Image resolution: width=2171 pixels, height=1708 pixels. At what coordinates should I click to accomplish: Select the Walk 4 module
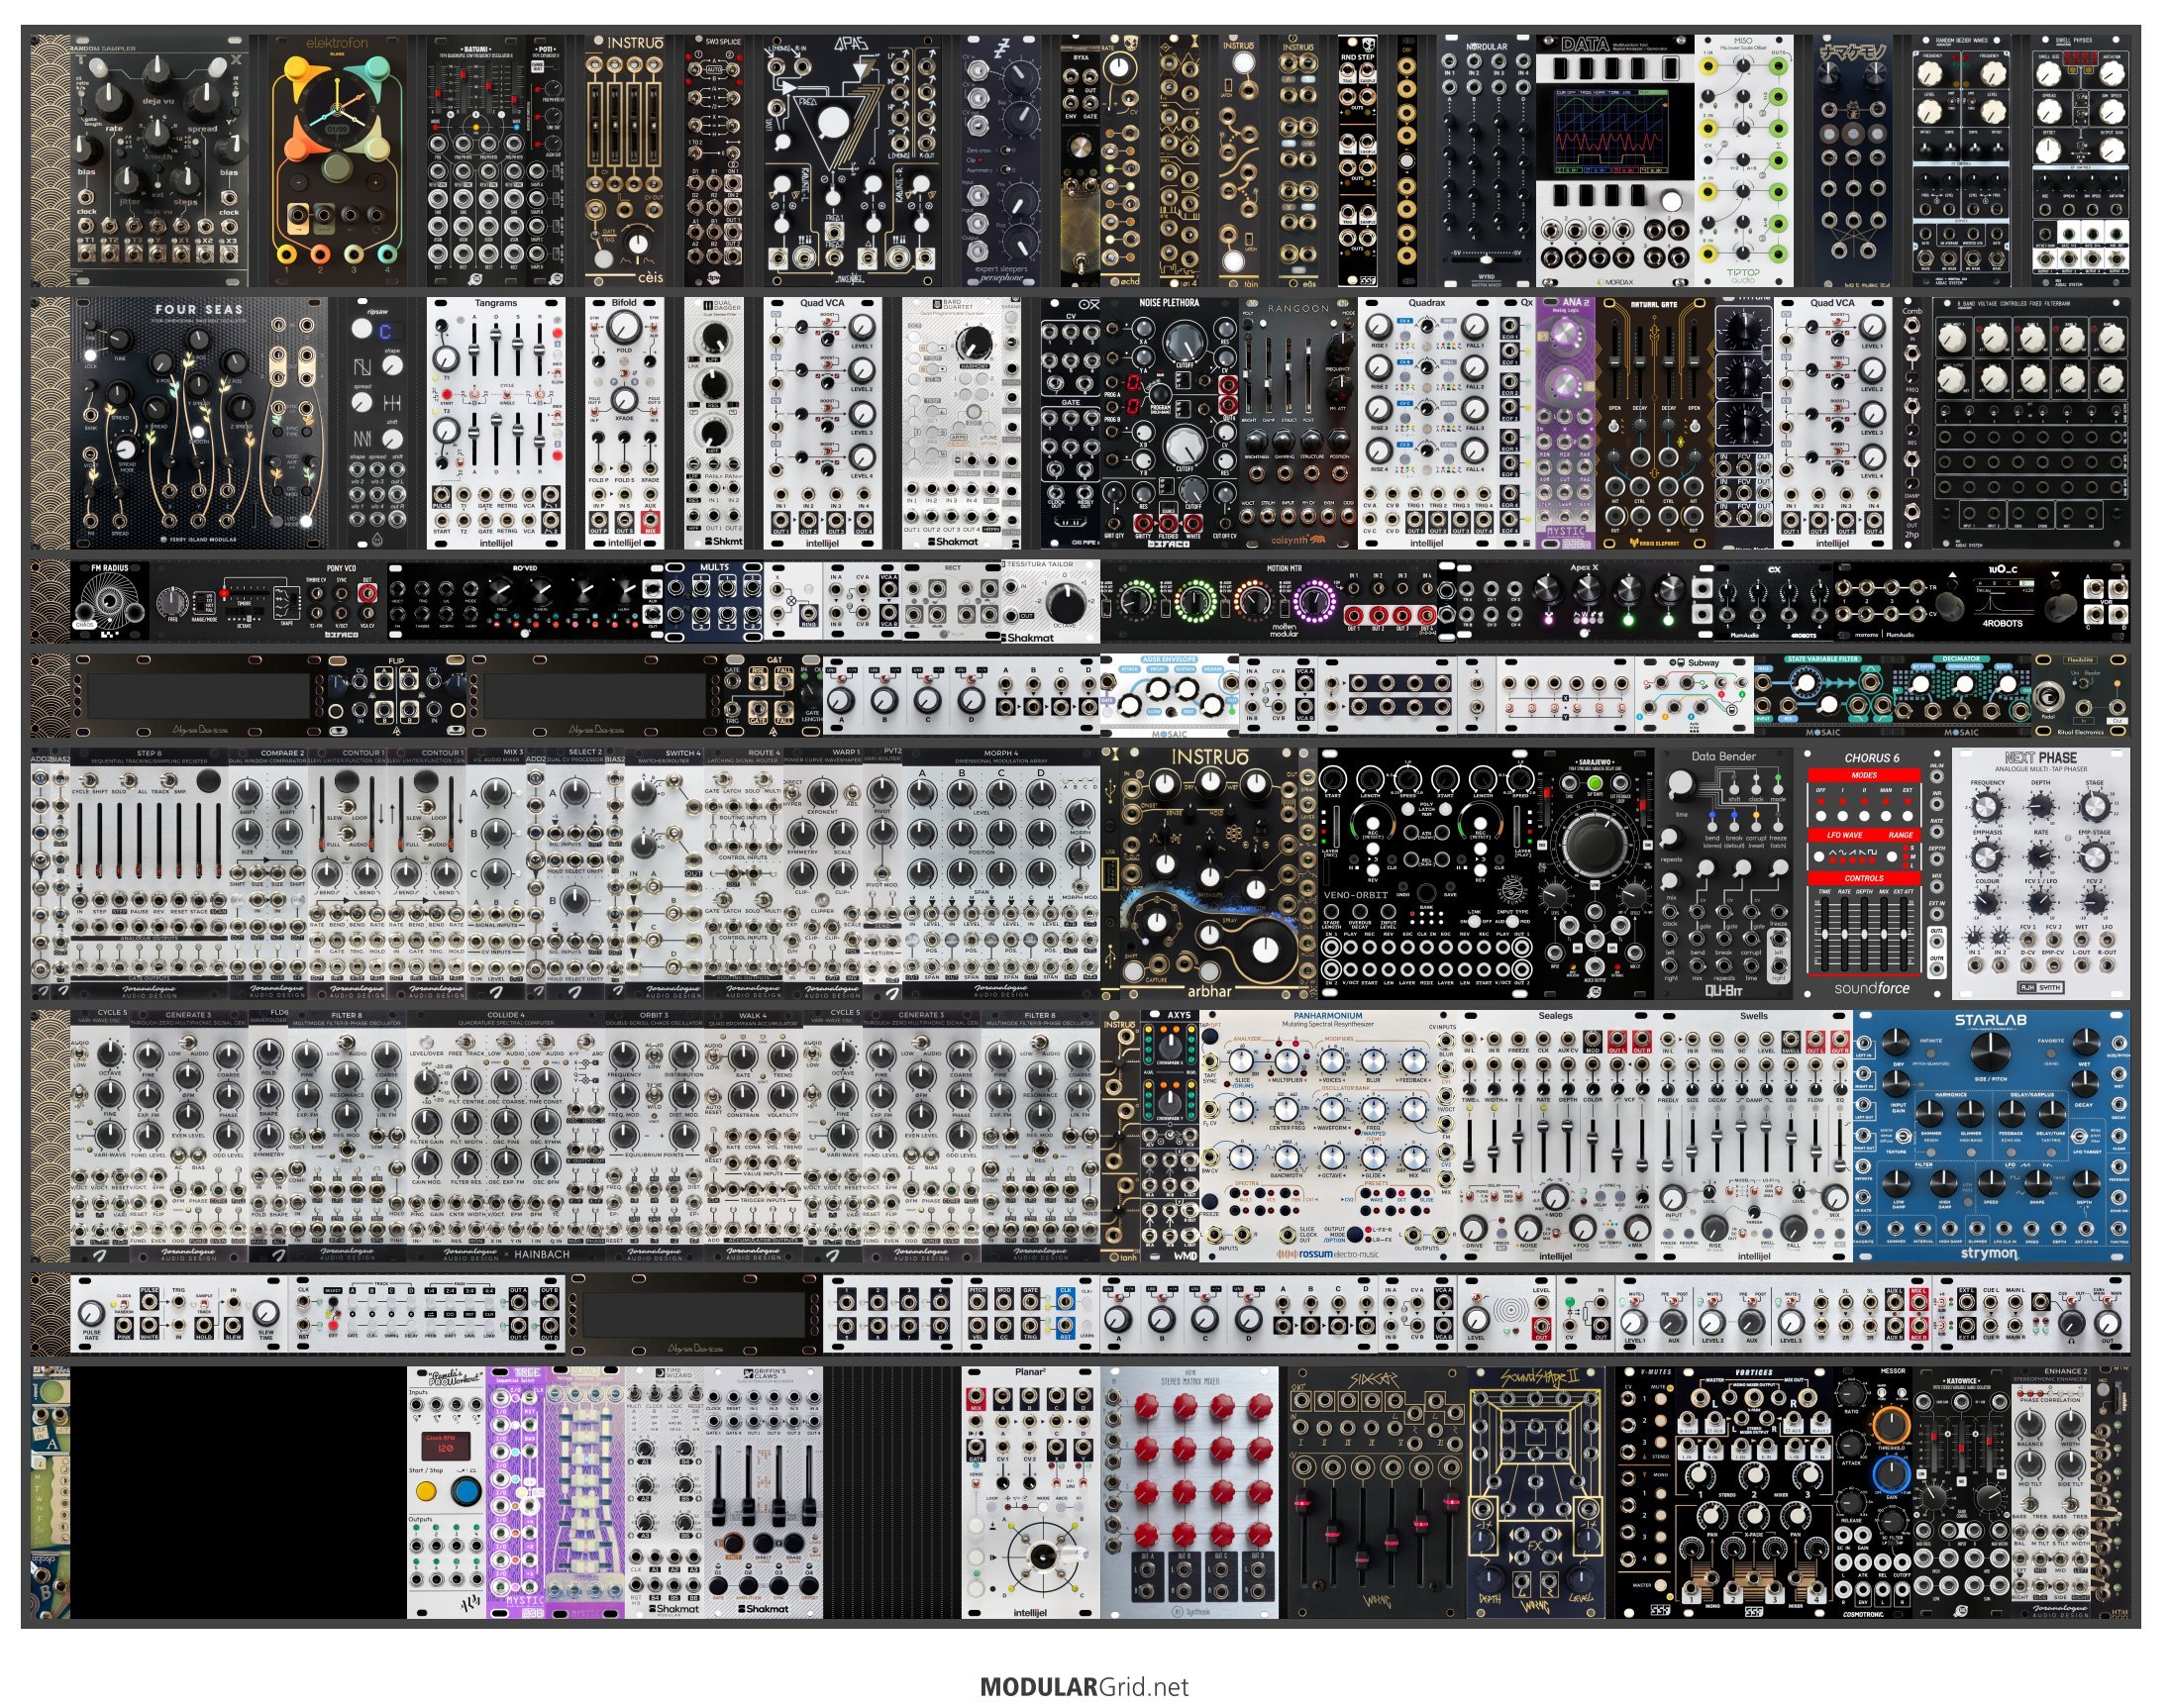pyautogui.click(x=753, y=1136)
